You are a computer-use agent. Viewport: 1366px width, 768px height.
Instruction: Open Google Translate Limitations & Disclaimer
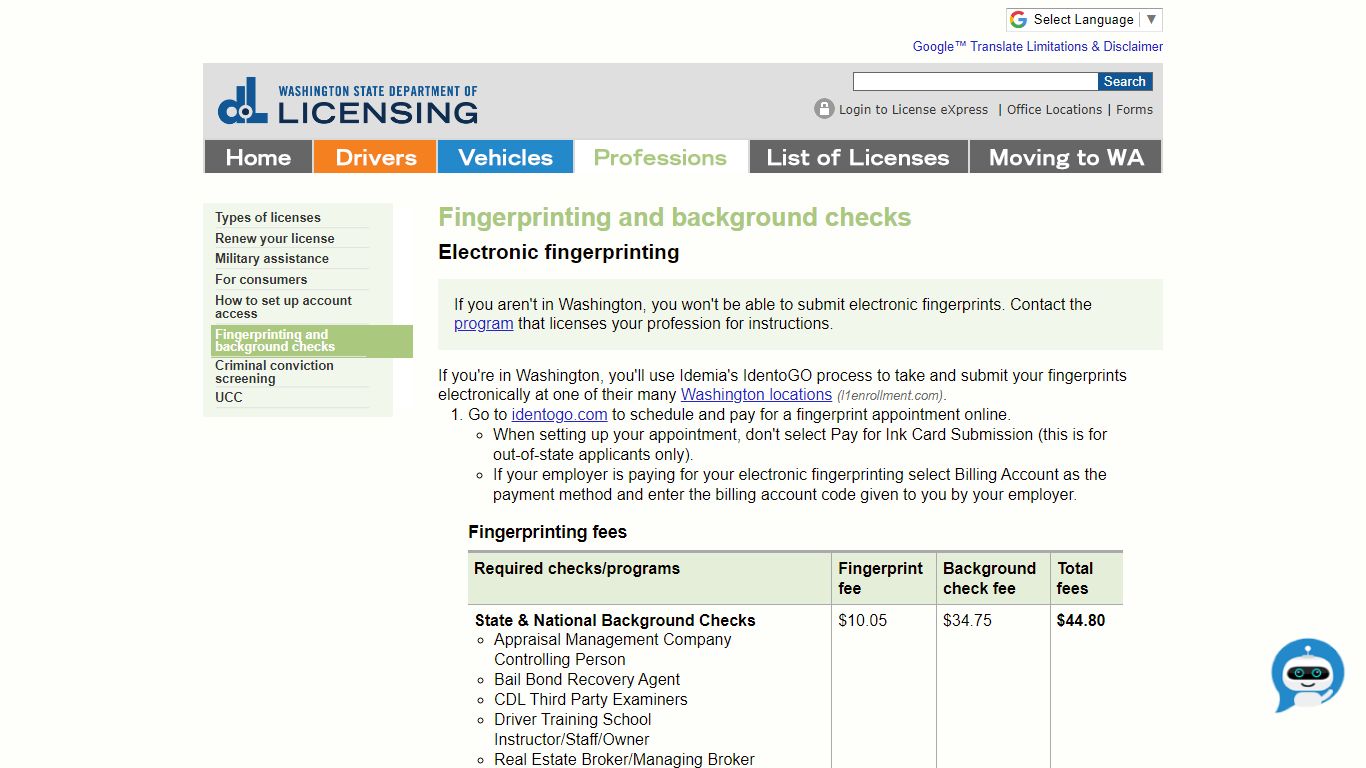pyautogui.click(x=1038, y=46)
